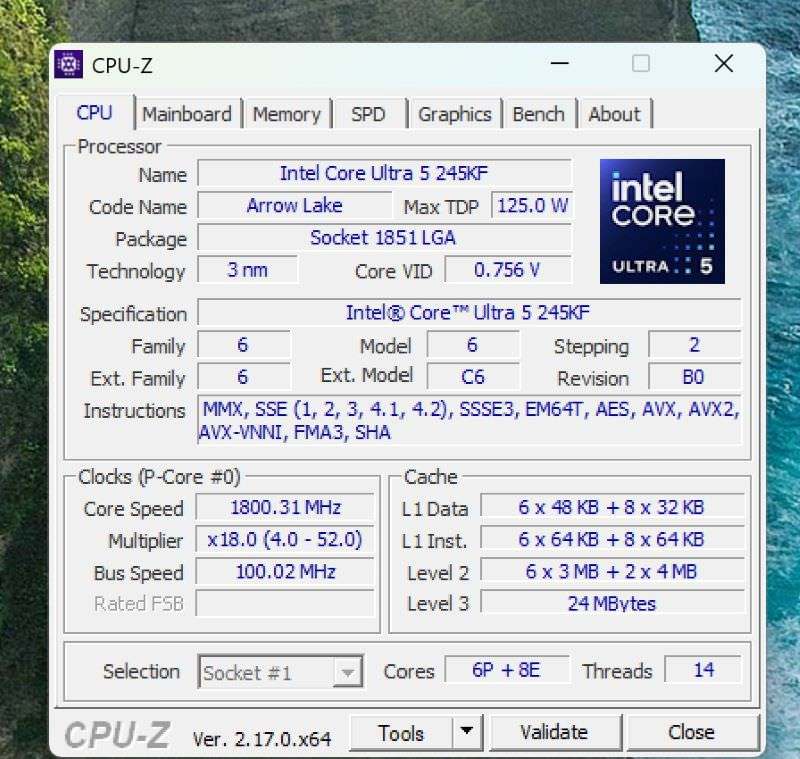This screenshot has height=759, width=800.
Task: Close the CPU-Z window with X
Action: (x=723, y=64)
